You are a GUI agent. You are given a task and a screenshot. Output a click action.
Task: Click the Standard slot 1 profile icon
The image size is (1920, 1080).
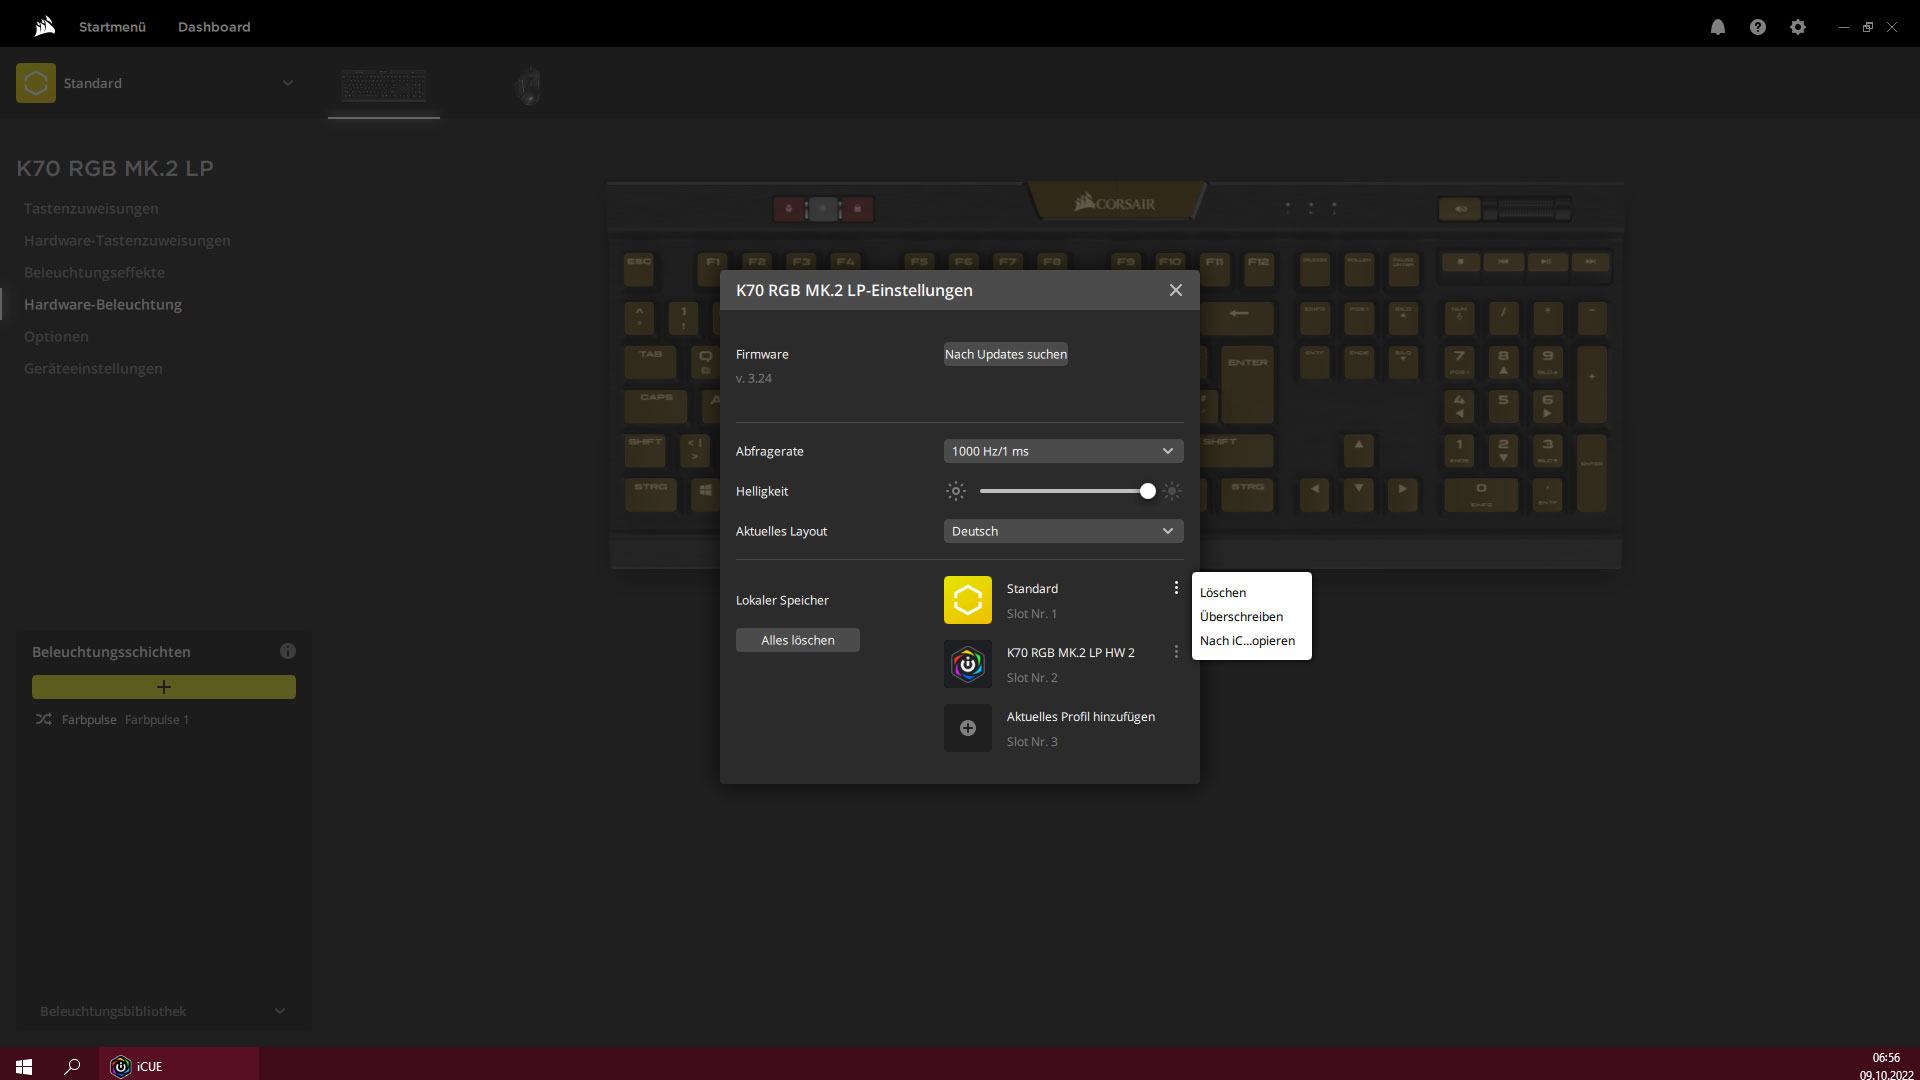click(x=968, y=600)
